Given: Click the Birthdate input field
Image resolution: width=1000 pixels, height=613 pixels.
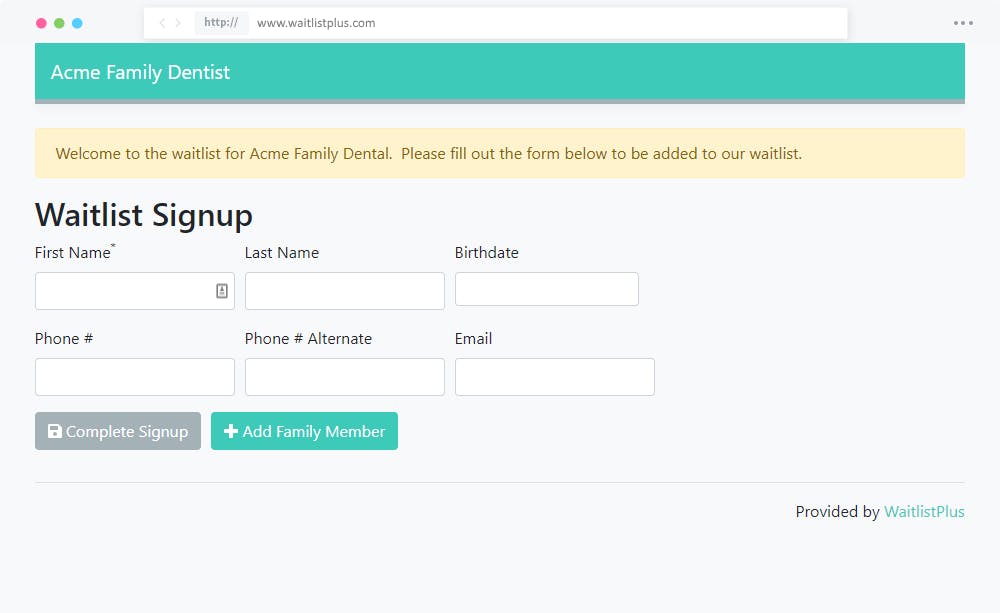Looking at the screenshot, I should [x=546, y=288].
